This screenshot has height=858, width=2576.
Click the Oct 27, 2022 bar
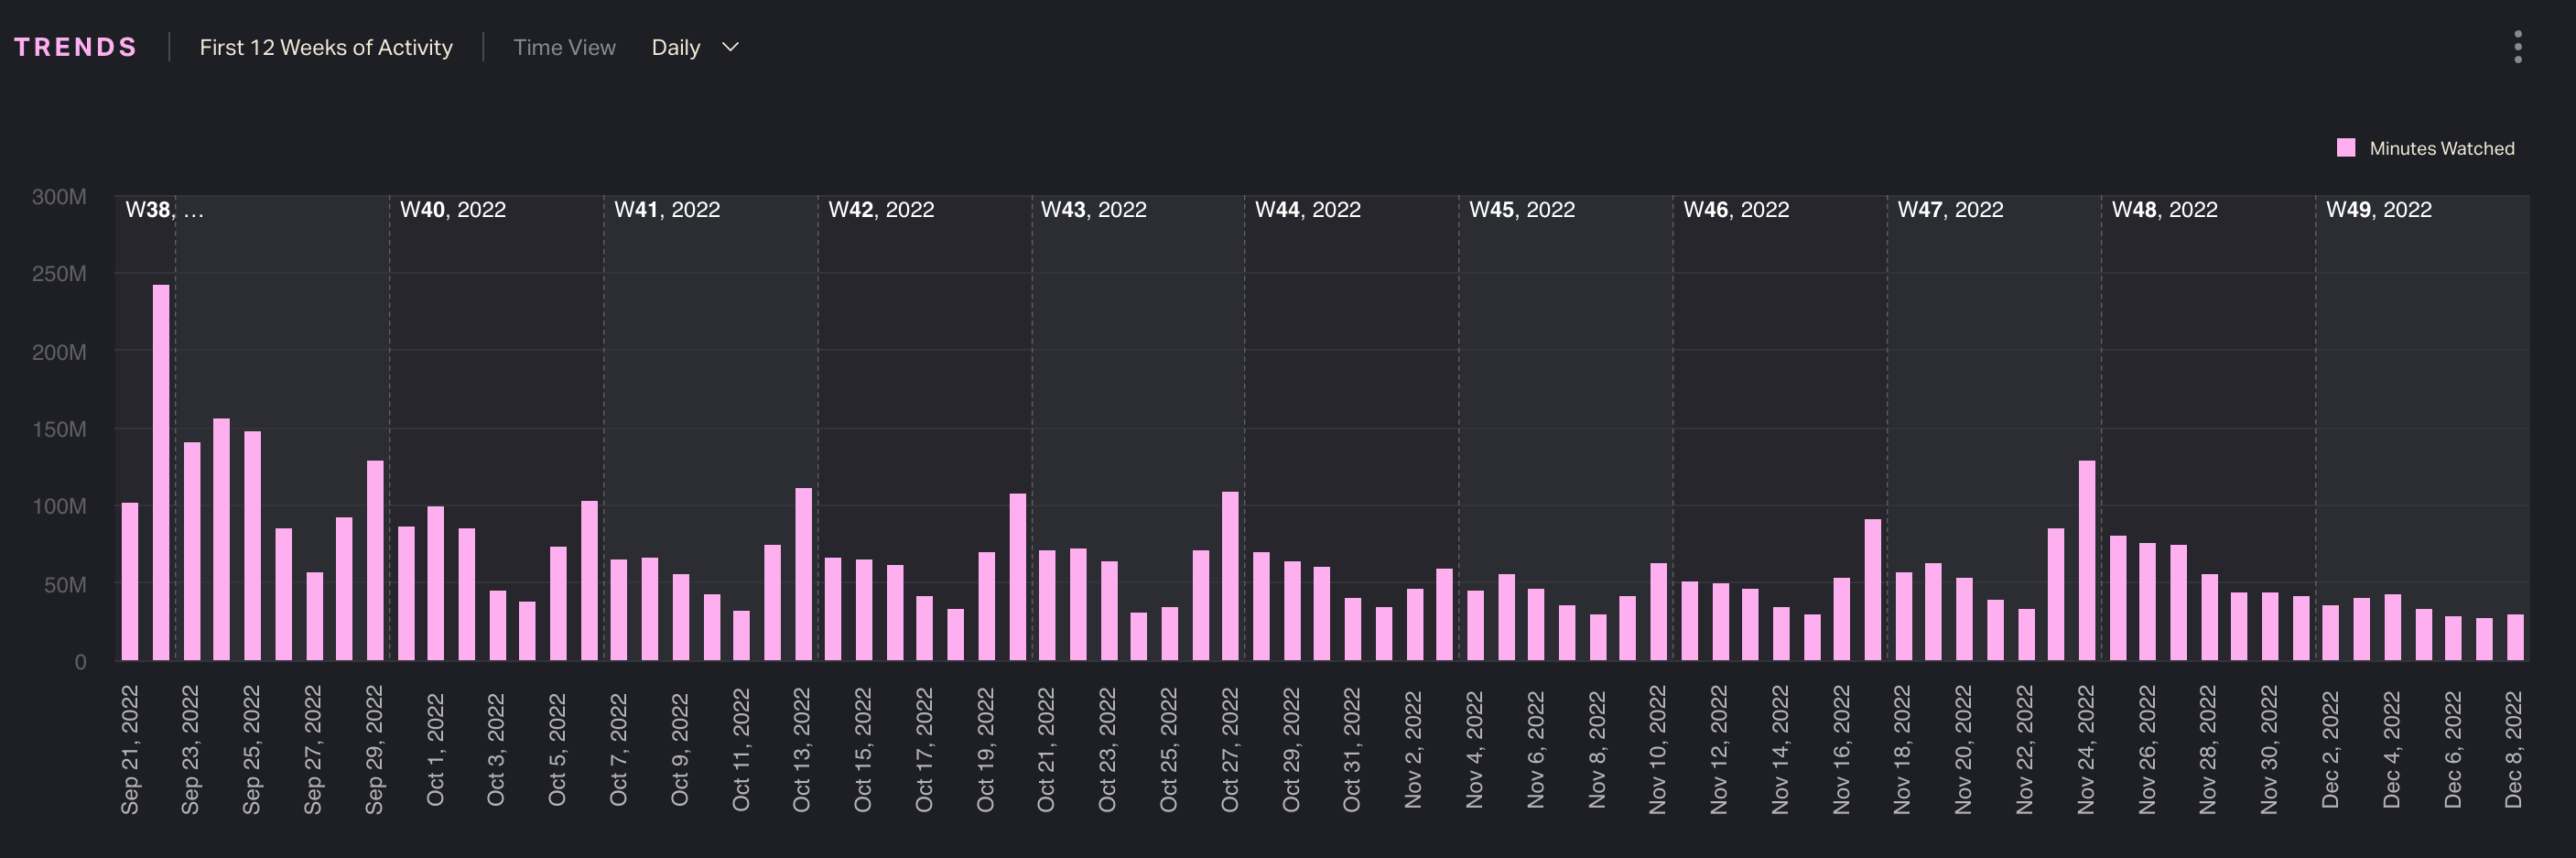[1230, 575]
